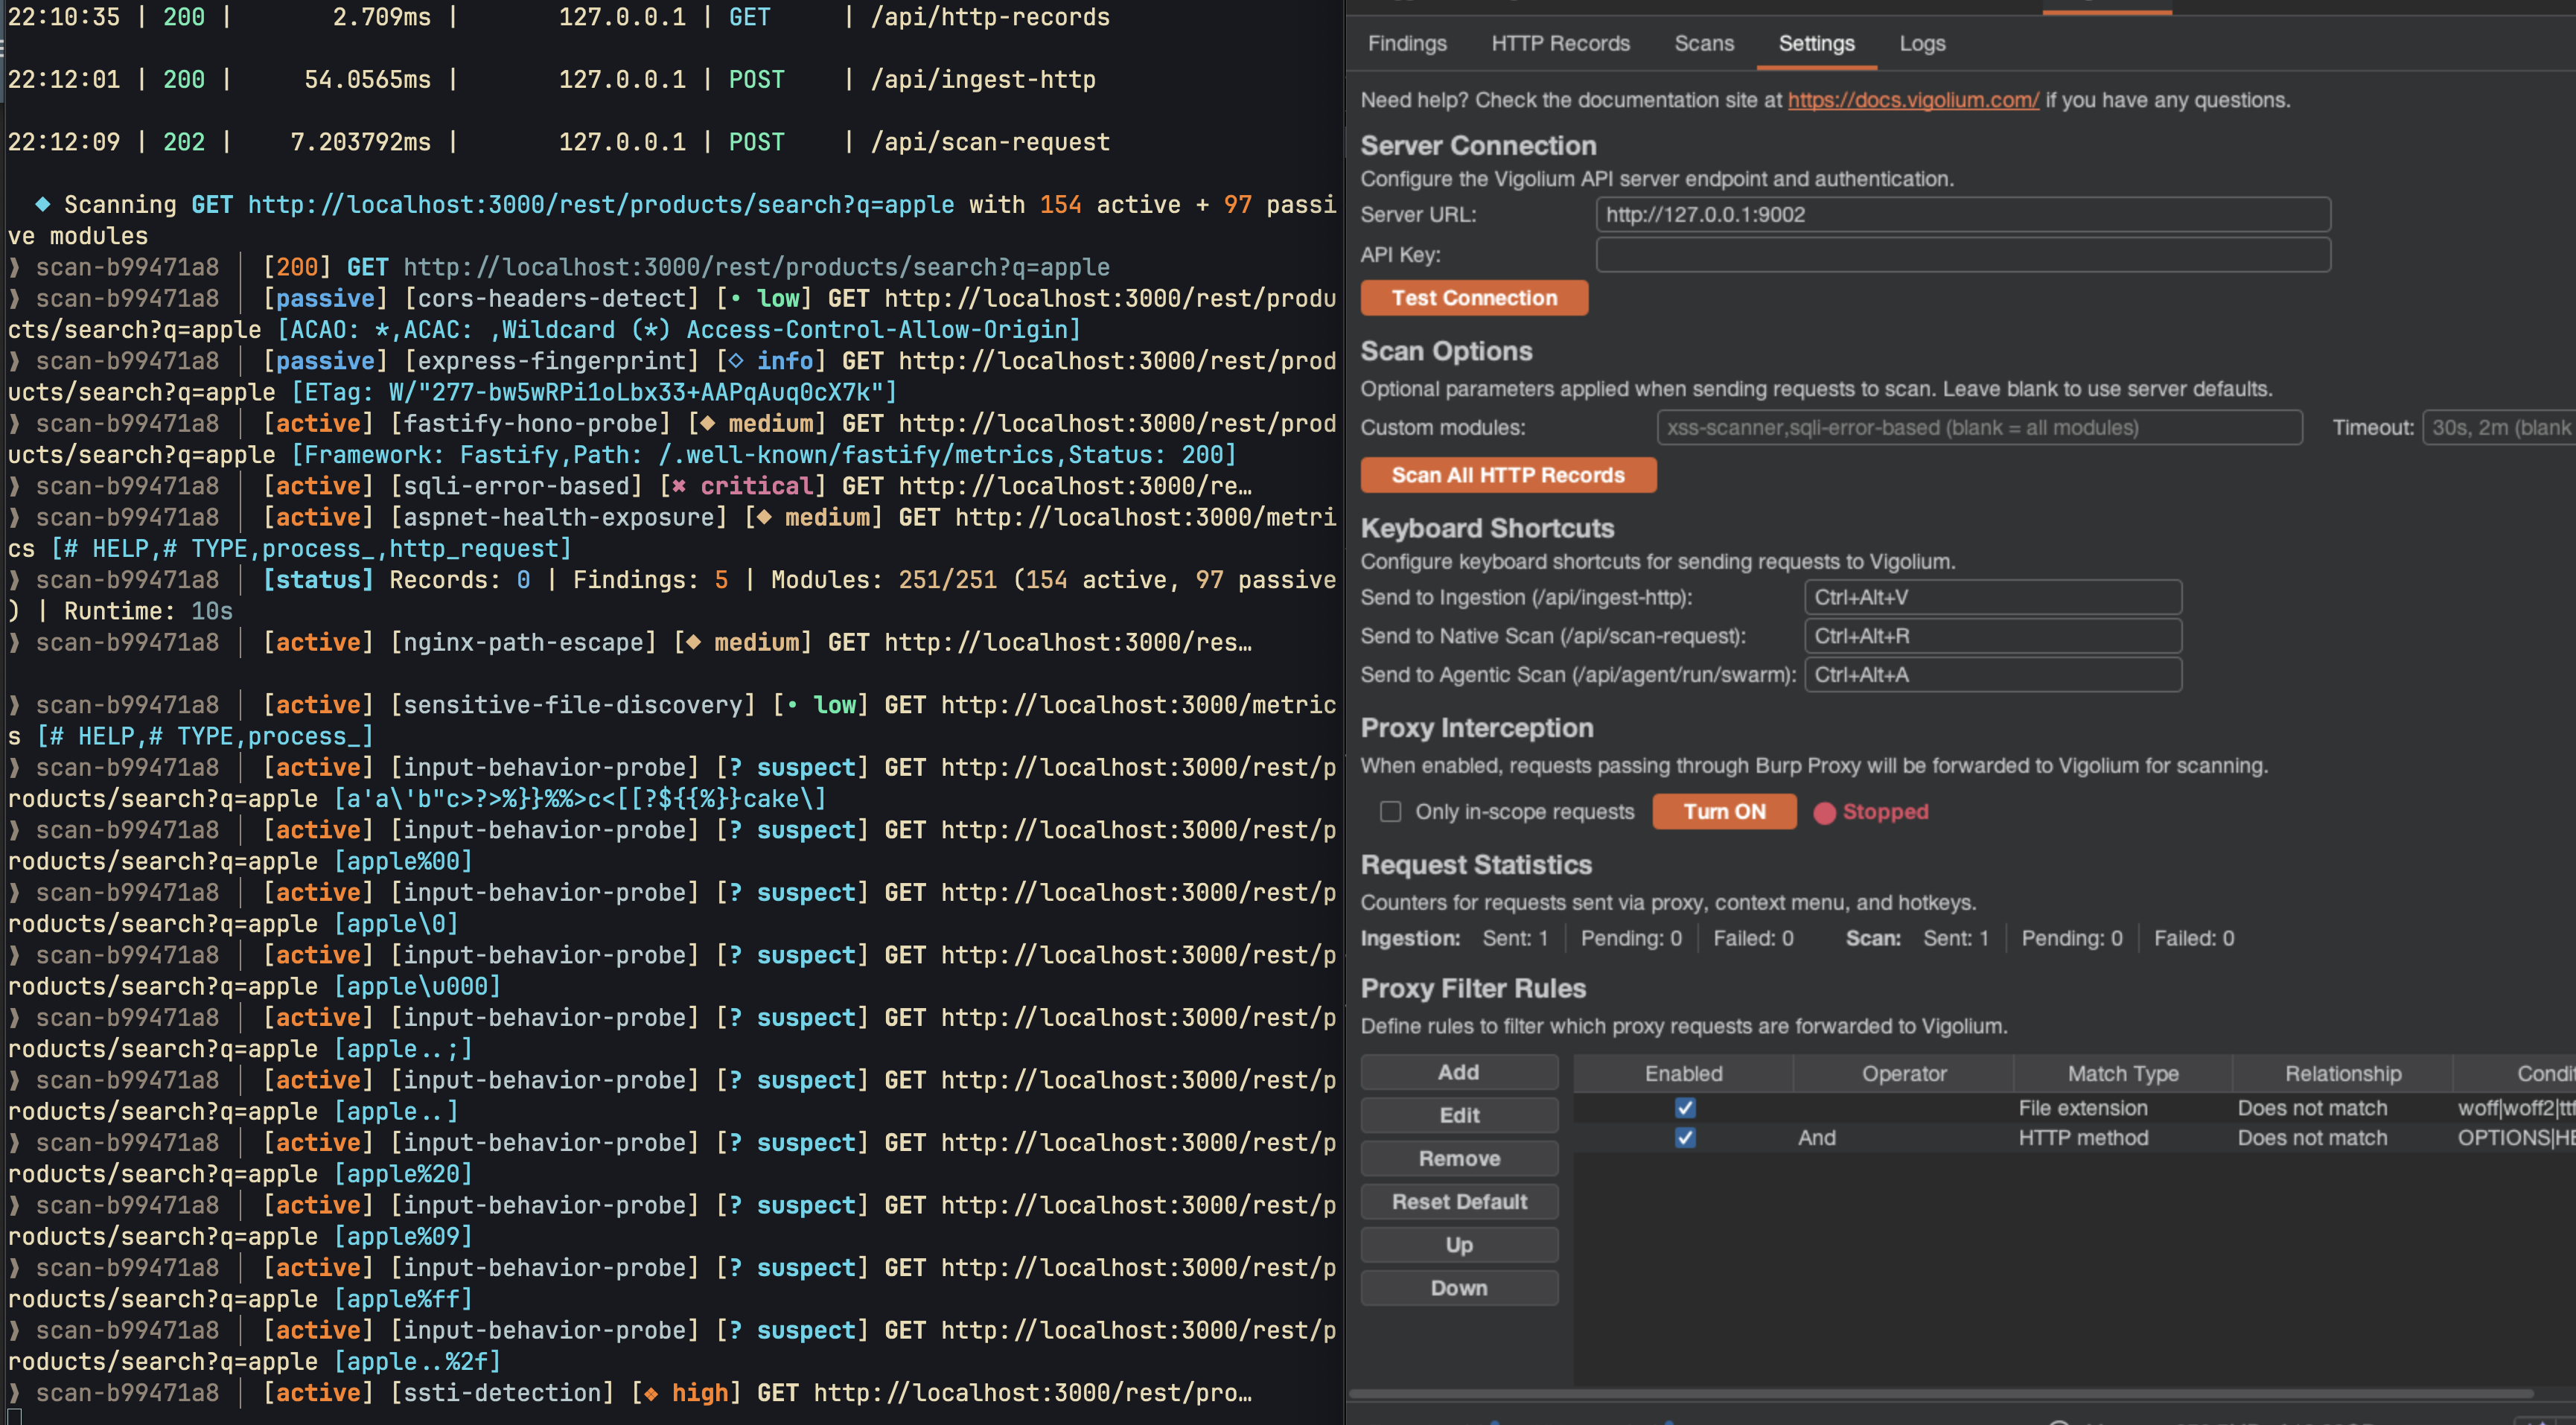Click the Match Type column header
Image resolution: width=2576 pixels, height=1425 pixels.
pyautogui.click(x=2123, y=1073)
